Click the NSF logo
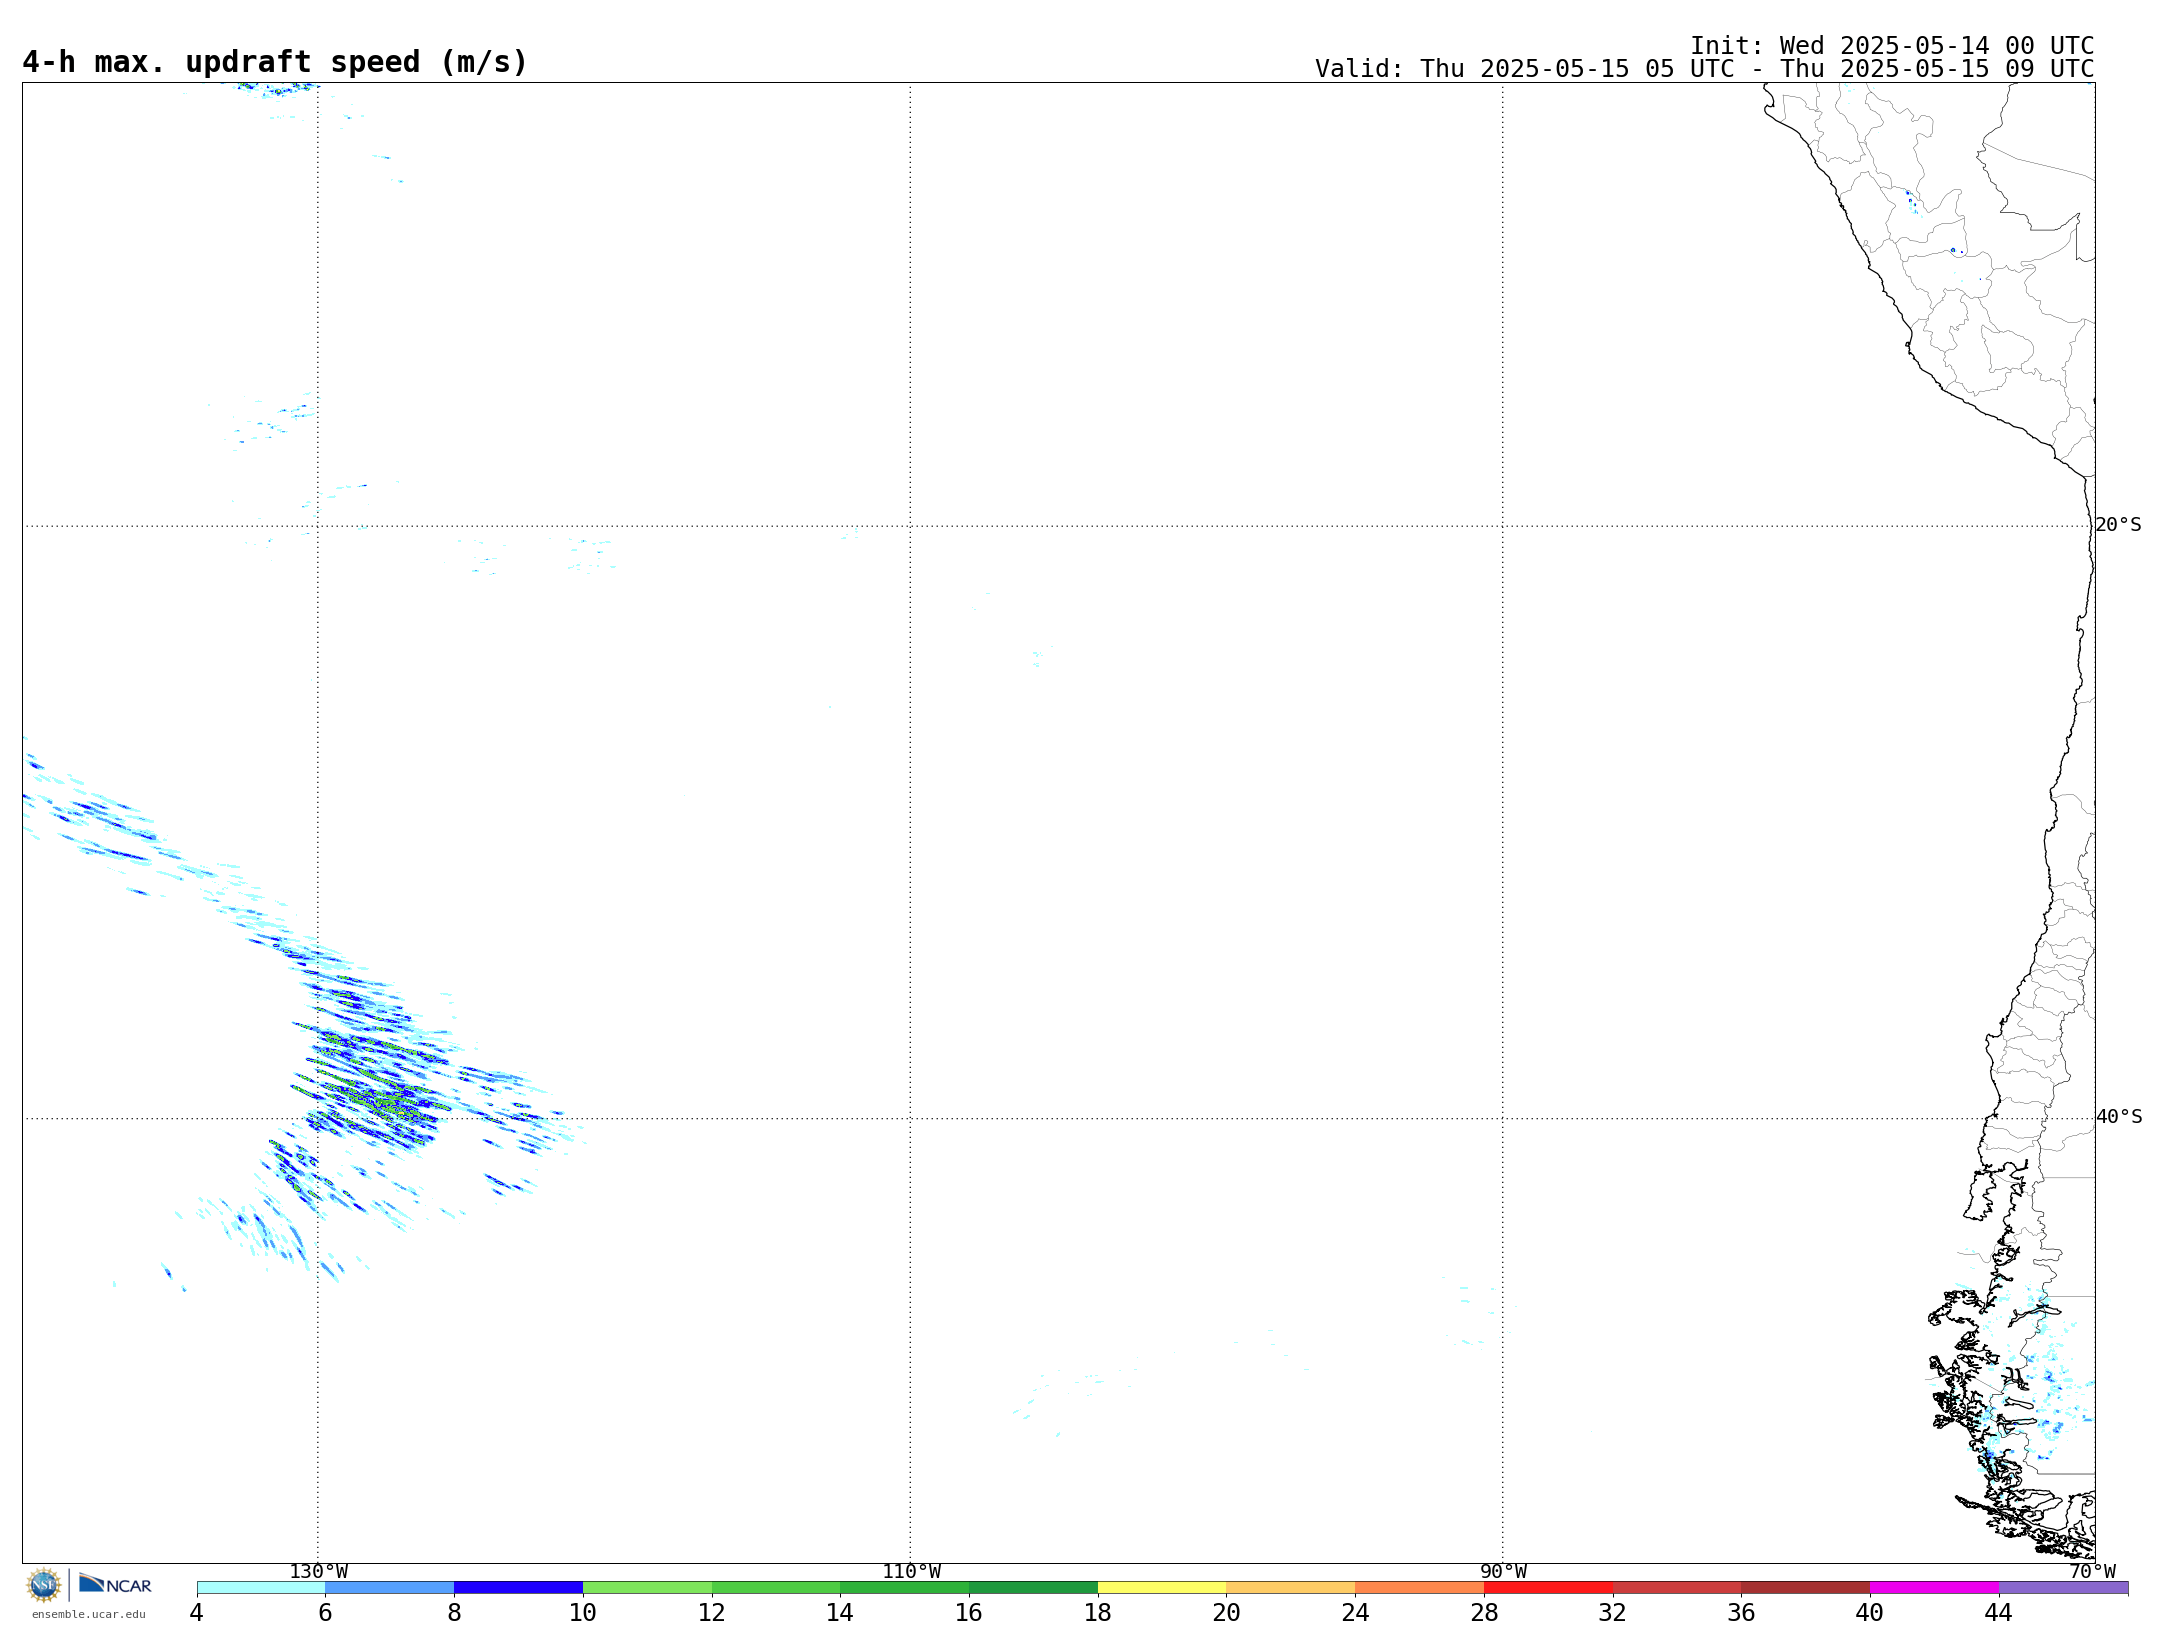 (44, 1585)
